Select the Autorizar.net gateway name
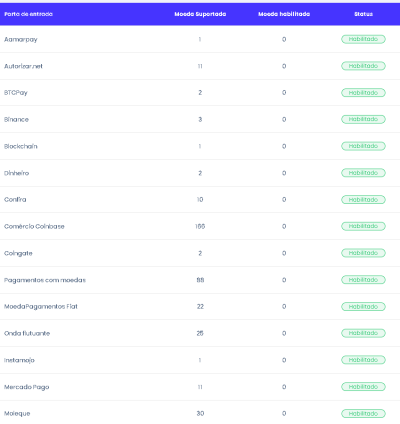This screenshot has height=424, width=400. pyautogui.click(x=23, y=66)
